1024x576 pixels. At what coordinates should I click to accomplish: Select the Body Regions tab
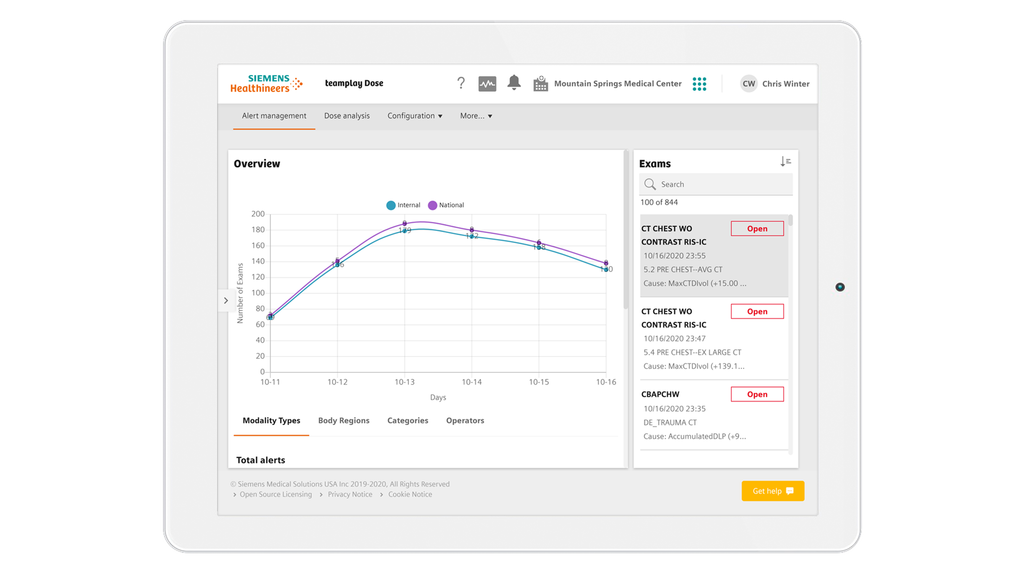pos(344,420)
